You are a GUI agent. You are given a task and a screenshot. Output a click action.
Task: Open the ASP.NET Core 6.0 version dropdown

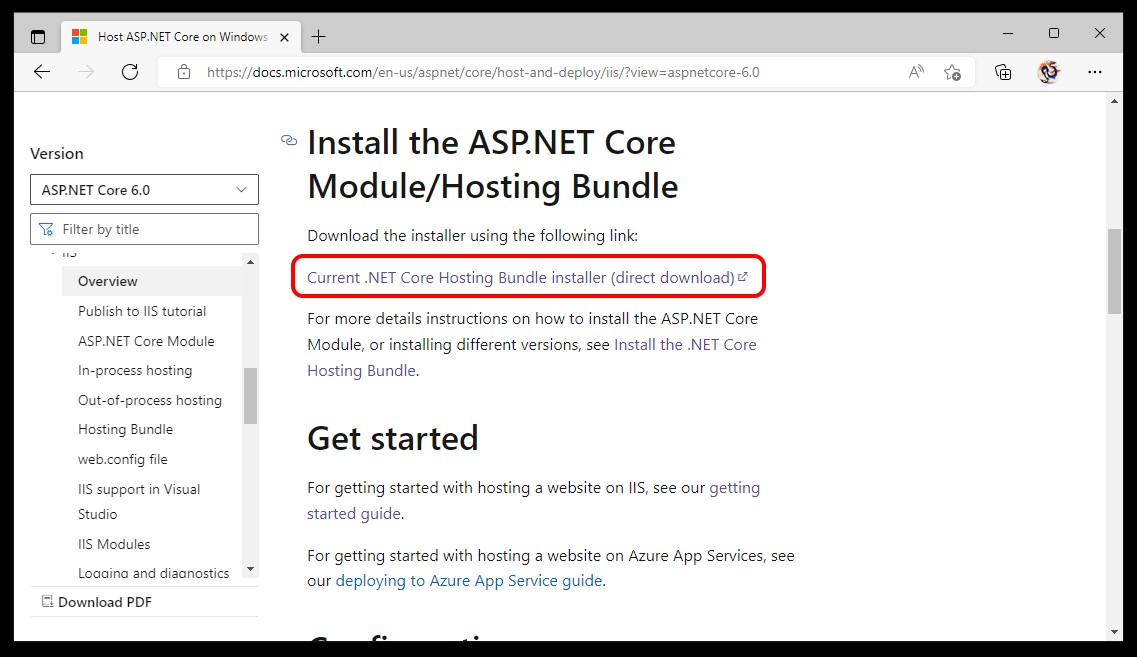click(x=144, y=190)
